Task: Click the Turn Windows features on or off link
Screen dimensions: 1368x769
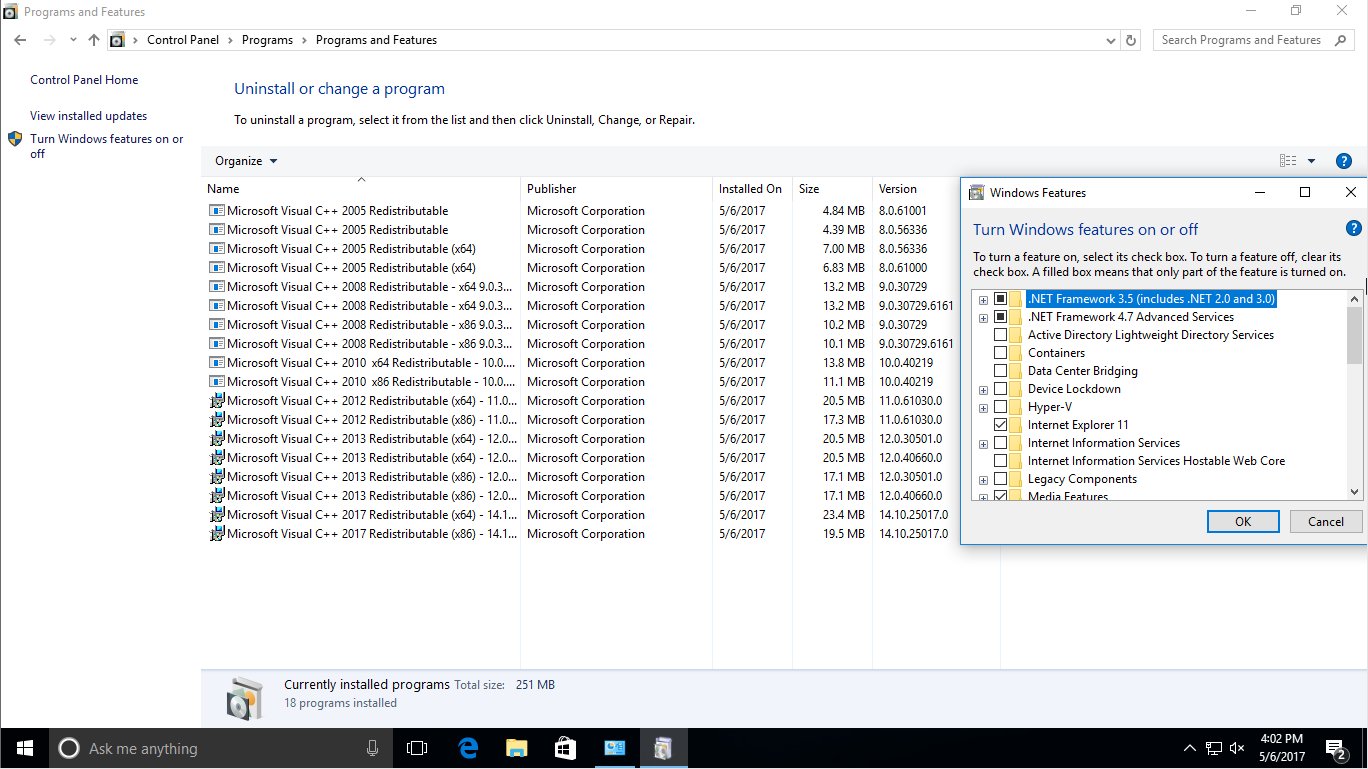Action: pyautogui.click(x=107, y=146)
